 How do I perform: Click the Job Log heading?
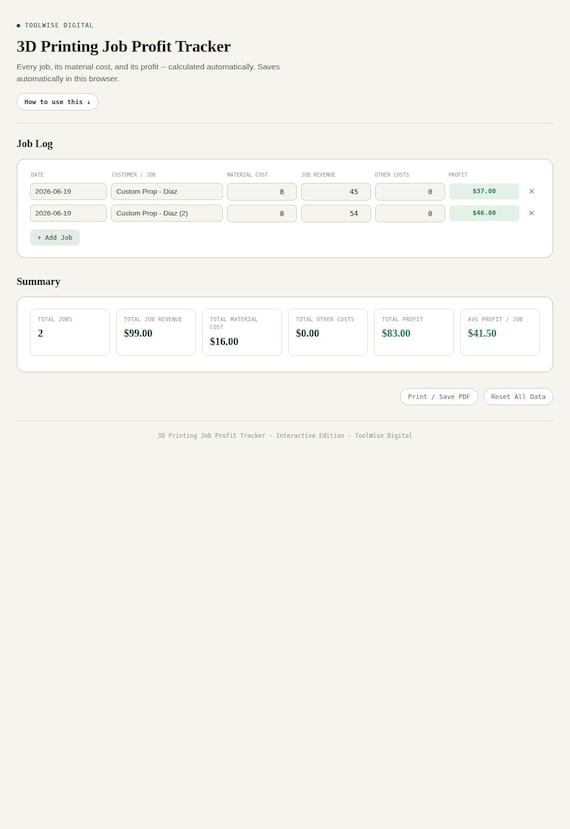pyautogui.click(x=34, y=144)
